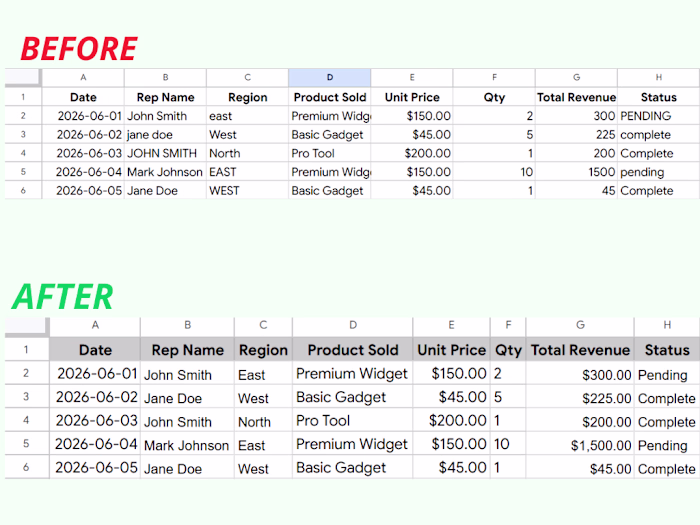Click 'Qty' header cell in AFTER table
700x525 pixels.
click(x=508, y=350)
